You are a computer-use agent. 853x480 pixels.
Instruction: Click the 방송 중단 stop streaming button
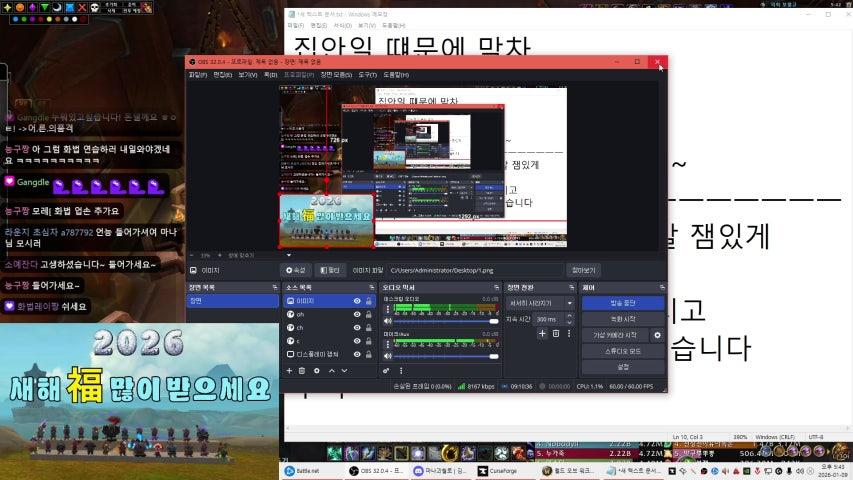pos(623,302)
